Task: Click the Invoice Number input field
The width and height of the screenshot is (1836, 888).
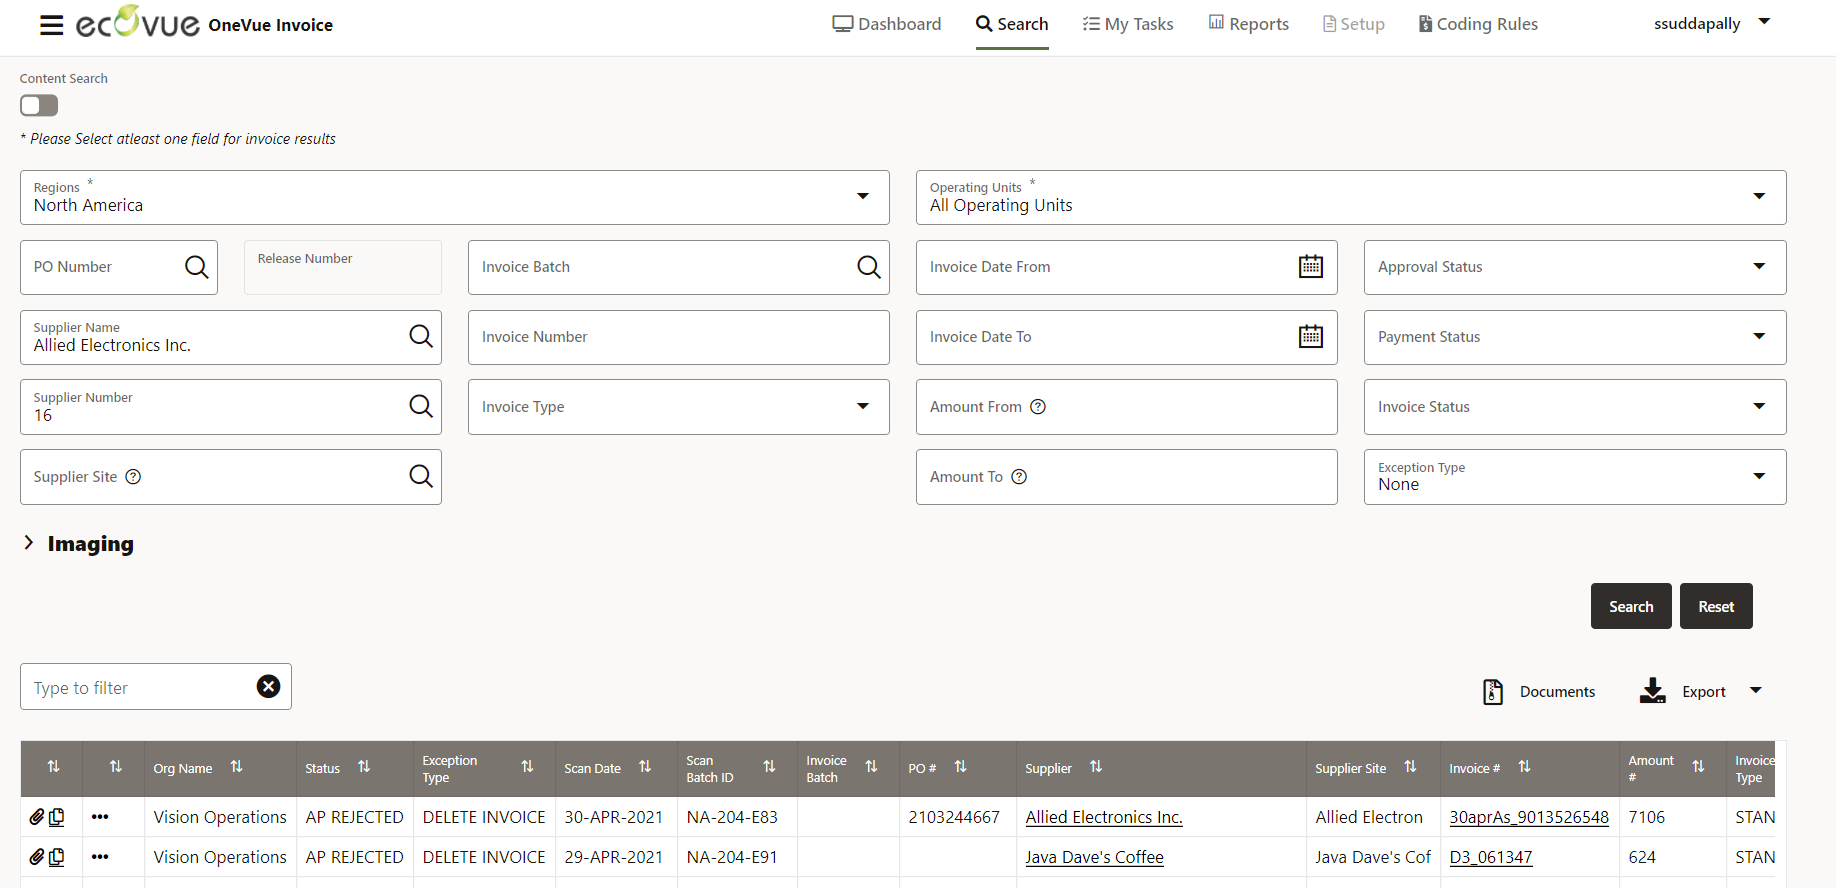Action: pyautogui.click(x=678, y=337)
